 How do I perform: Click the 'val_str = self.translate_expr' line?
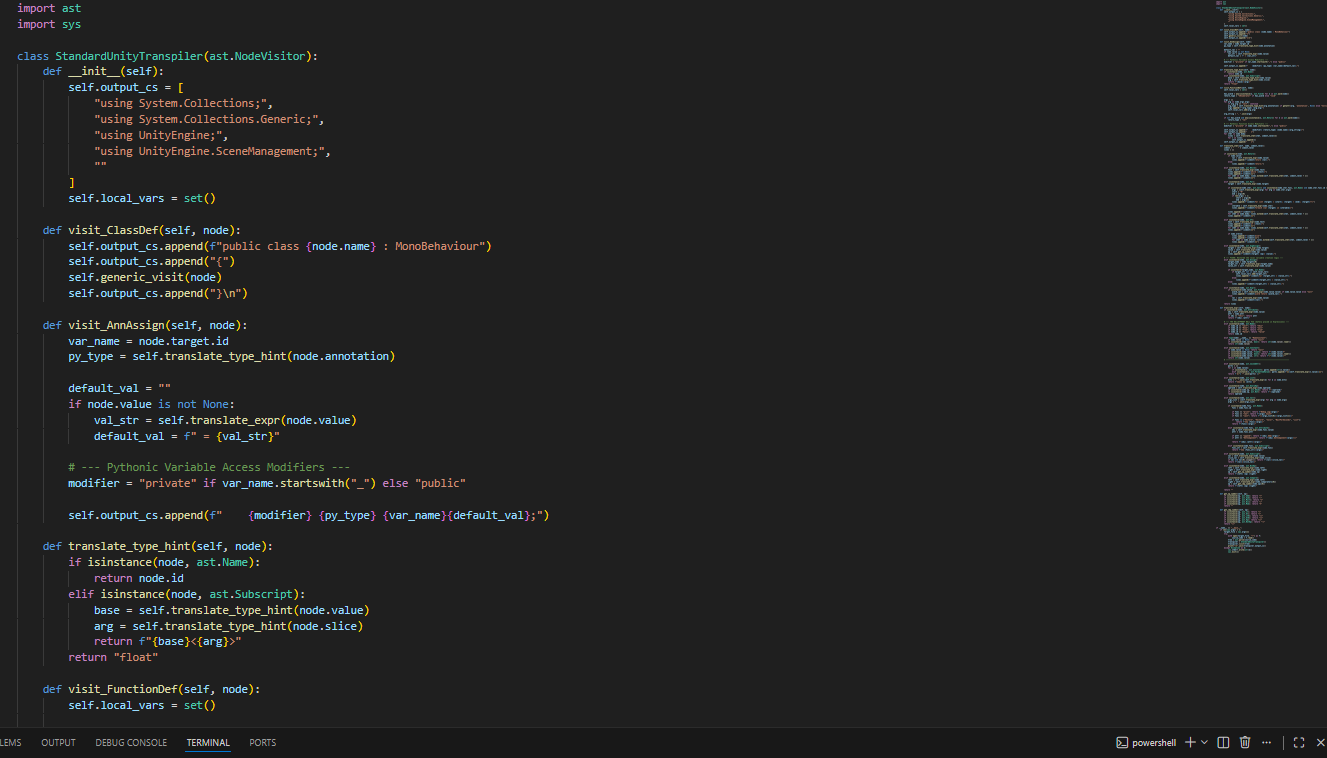(x=225, y=420)
